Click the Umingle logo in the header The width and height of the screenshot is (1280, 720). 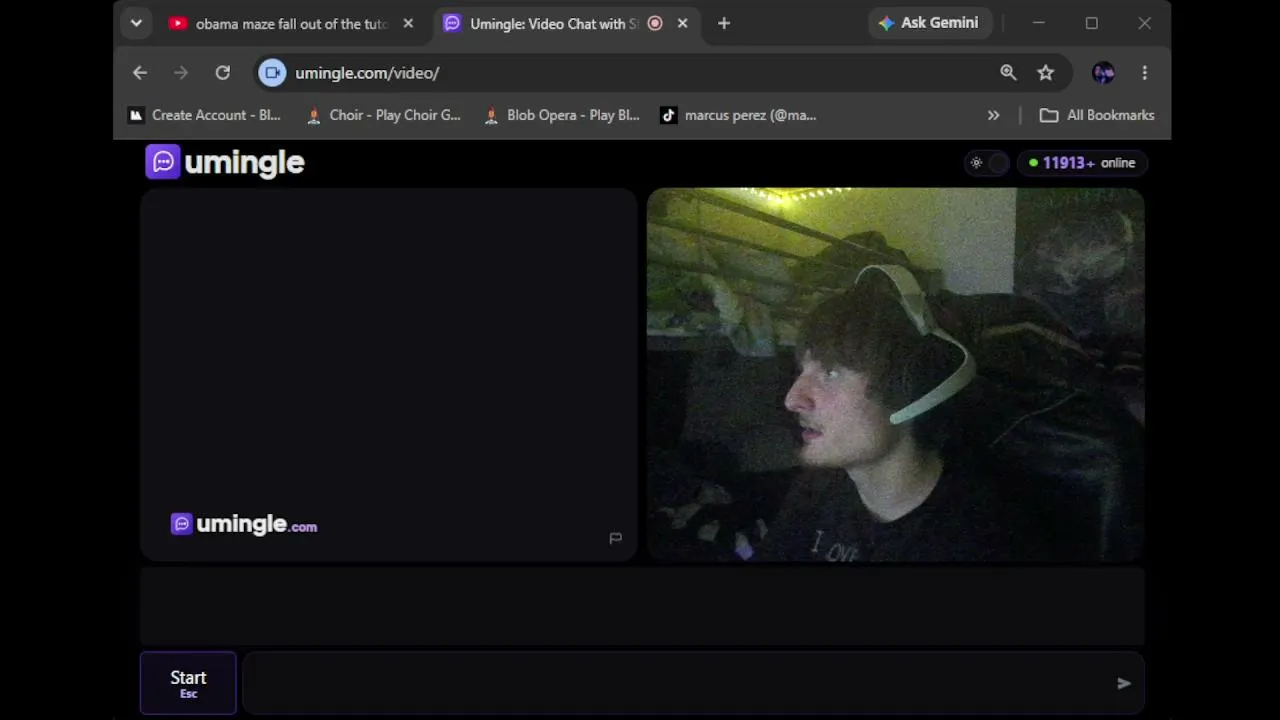pyautogui.click(x=225, y=162)
